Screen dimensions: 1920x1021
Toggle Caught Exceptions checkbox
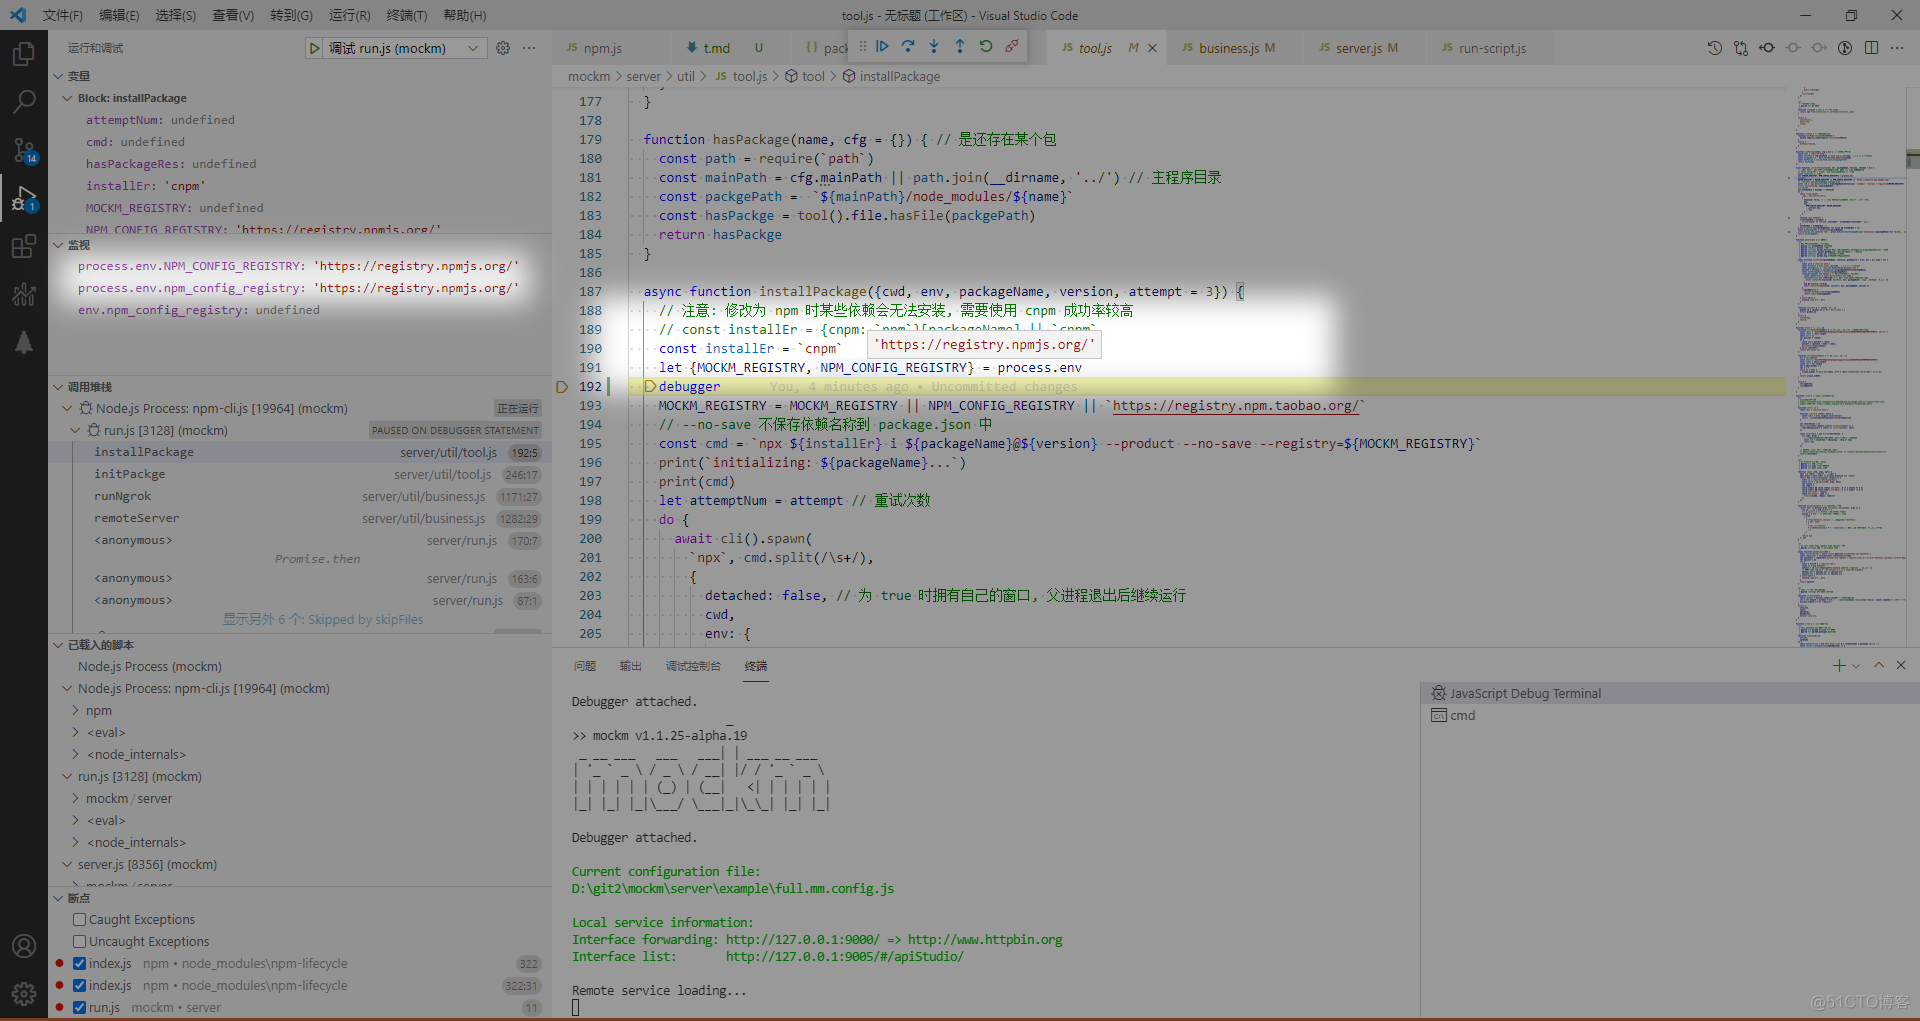[79, 920]
